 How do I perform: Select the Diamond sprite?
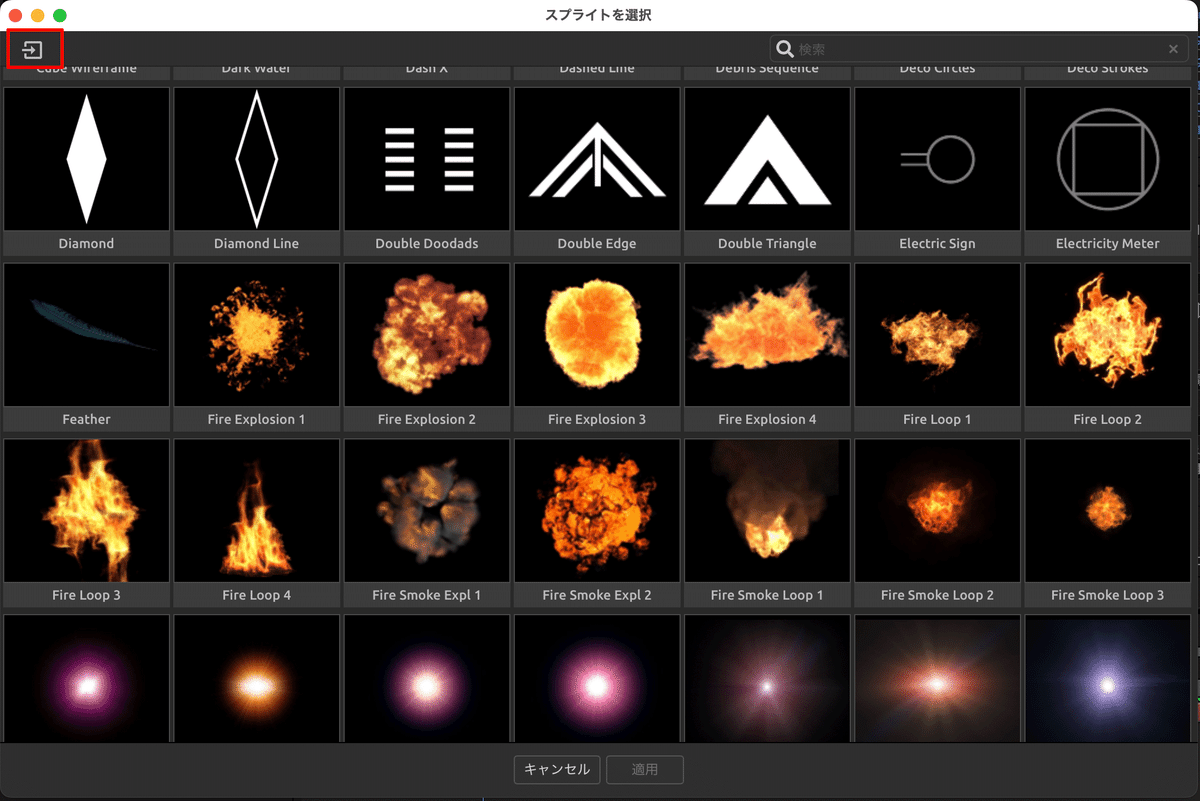pos(86,158)
